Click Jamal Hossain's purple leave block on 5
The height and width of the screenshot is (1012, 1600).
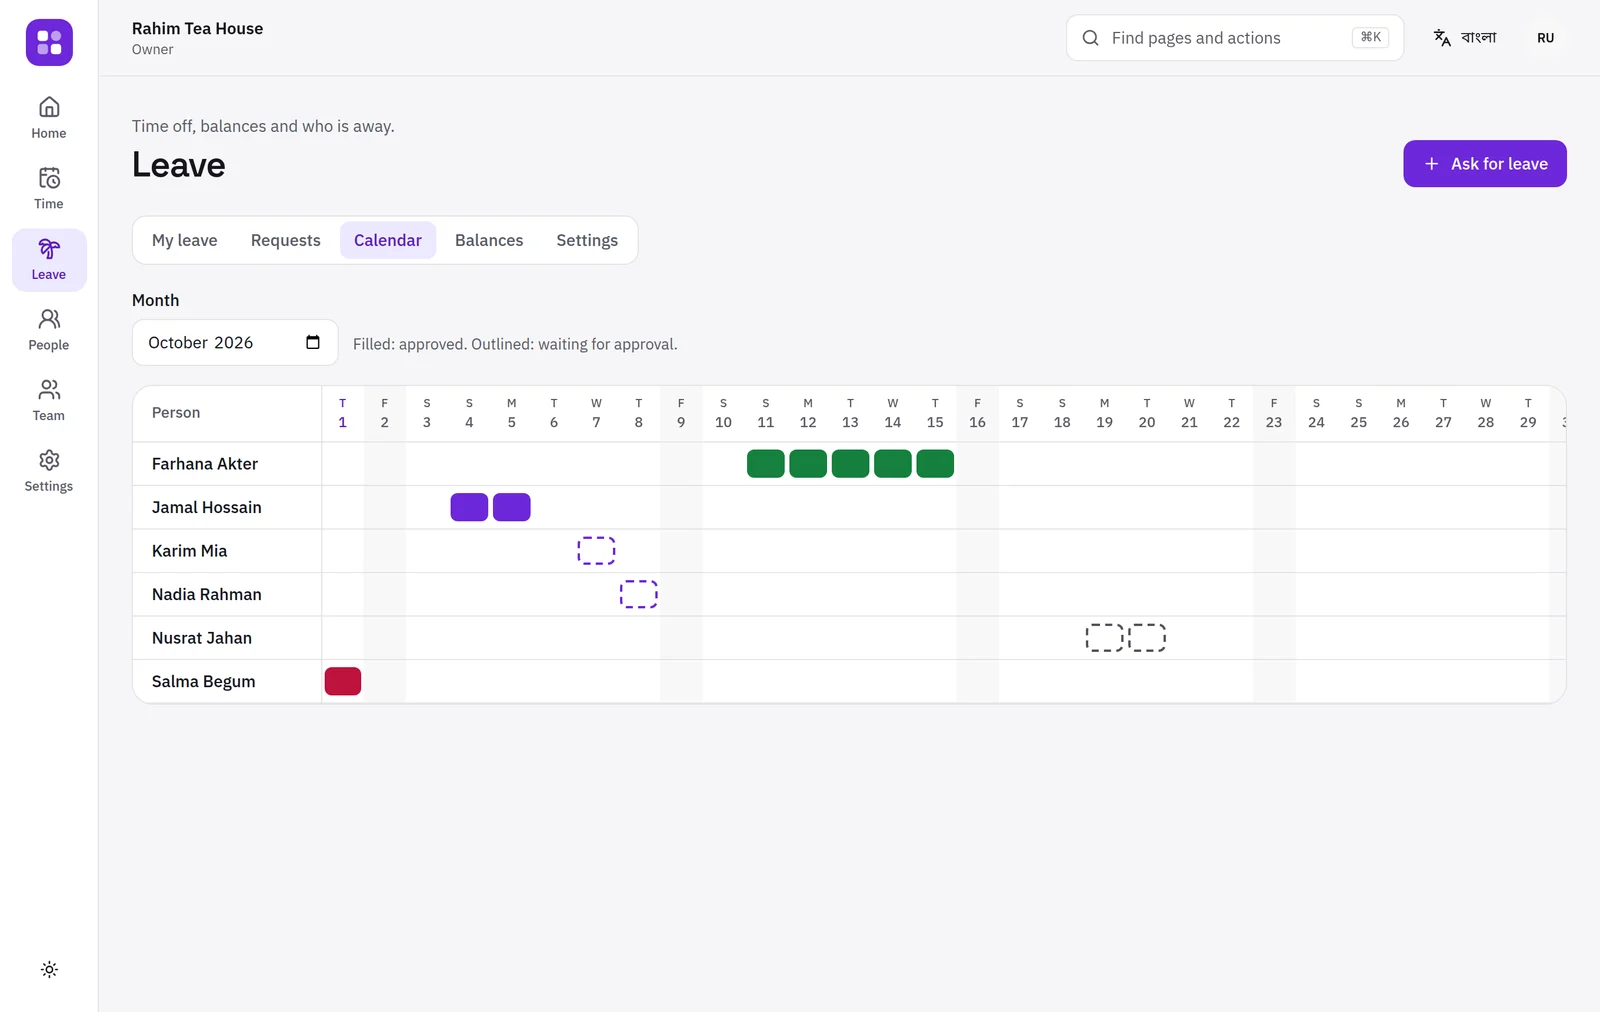click(512, 507)
